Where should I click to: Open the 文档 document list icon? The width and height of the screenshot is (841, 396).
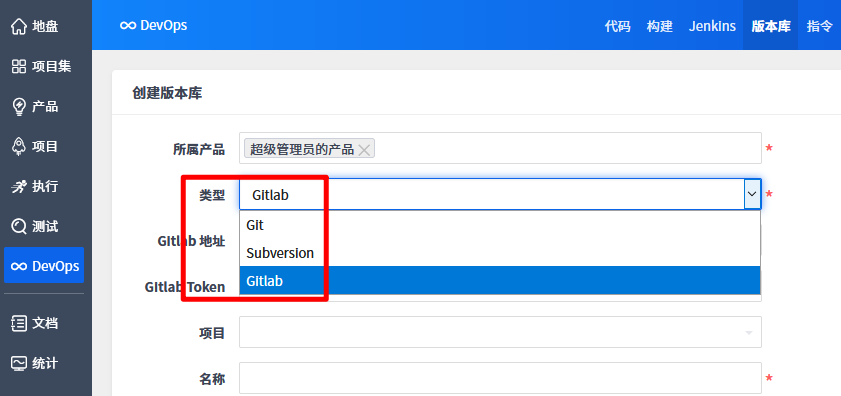pos(19,324)
